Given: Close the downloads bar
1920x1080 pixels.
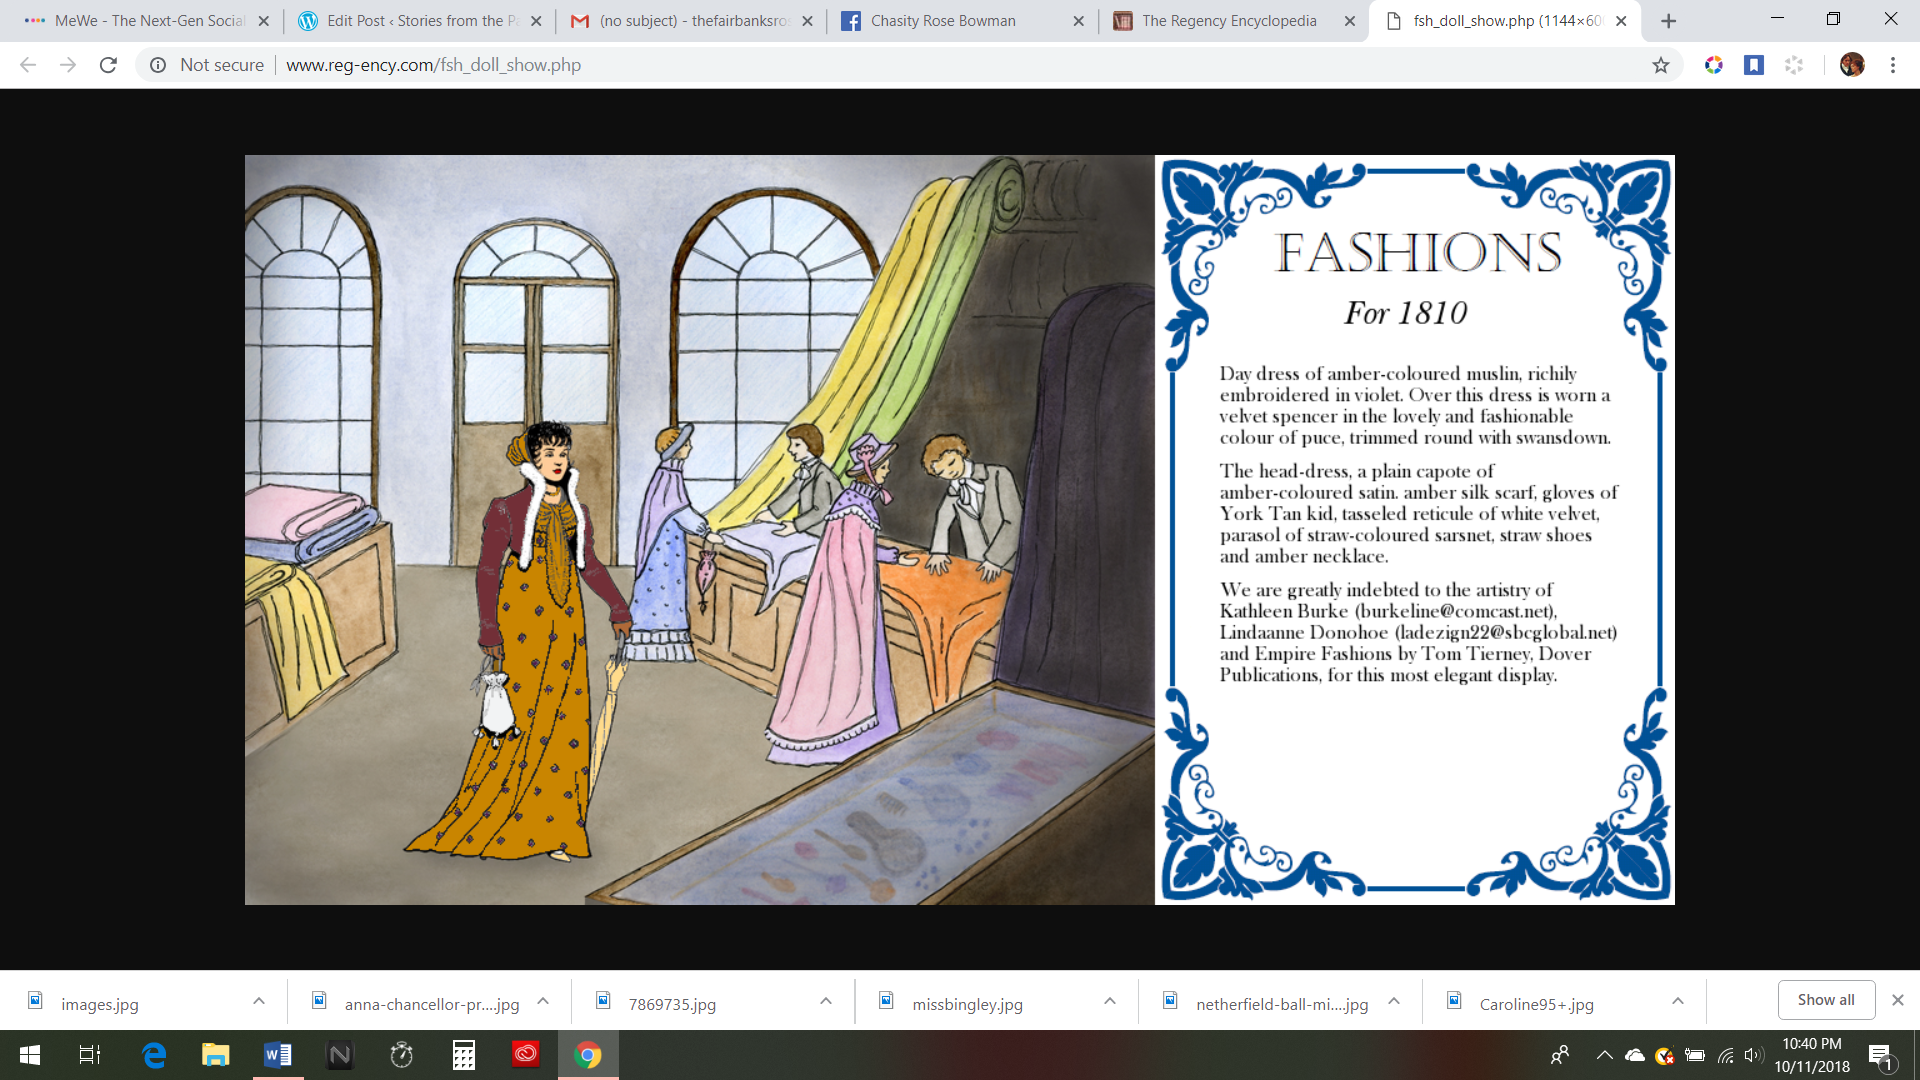Looking at the screenshot, I should (1897, 1000).
